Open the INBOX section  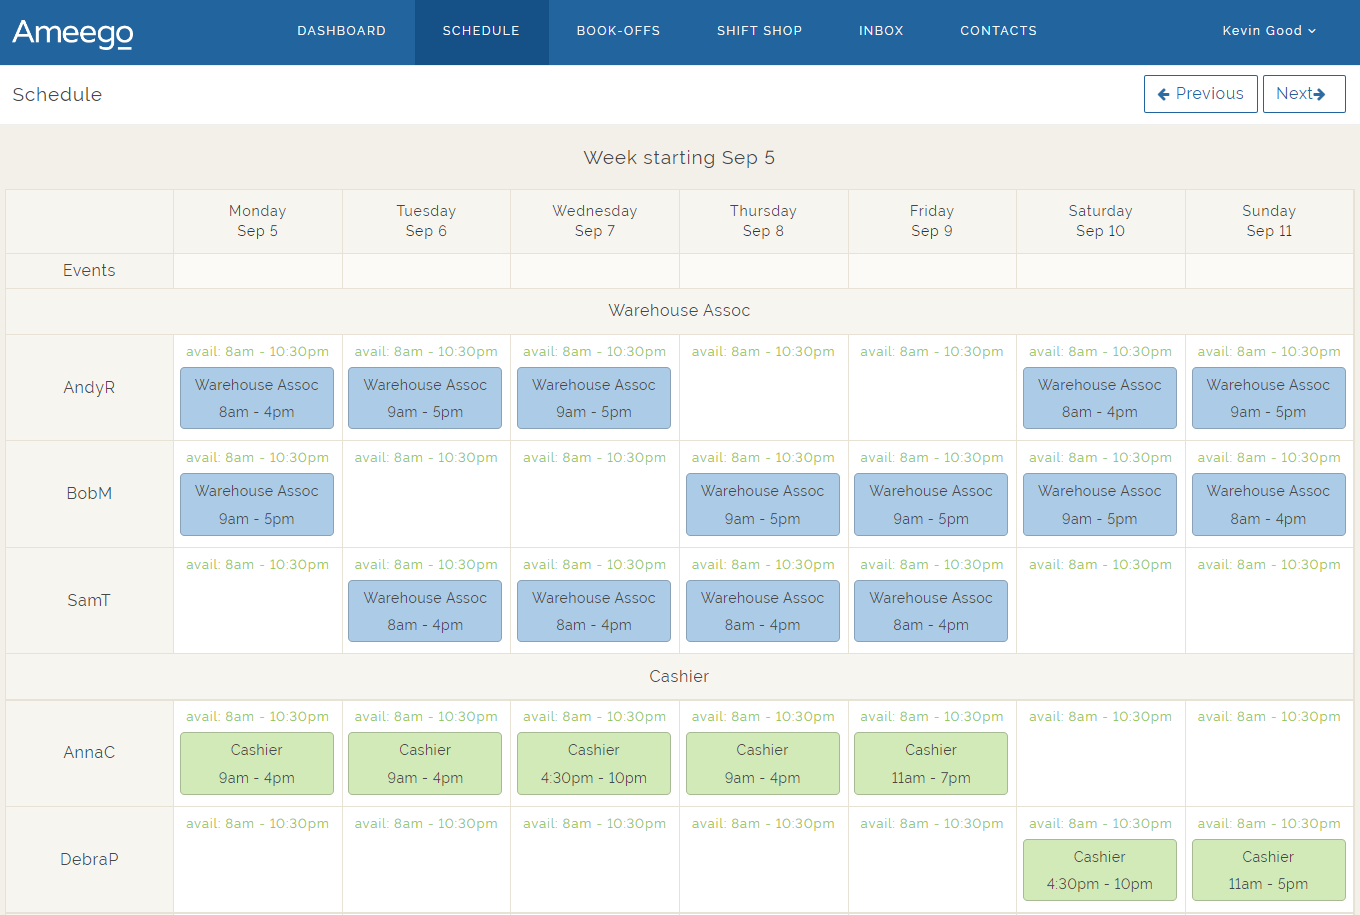(x=881, y=31)
